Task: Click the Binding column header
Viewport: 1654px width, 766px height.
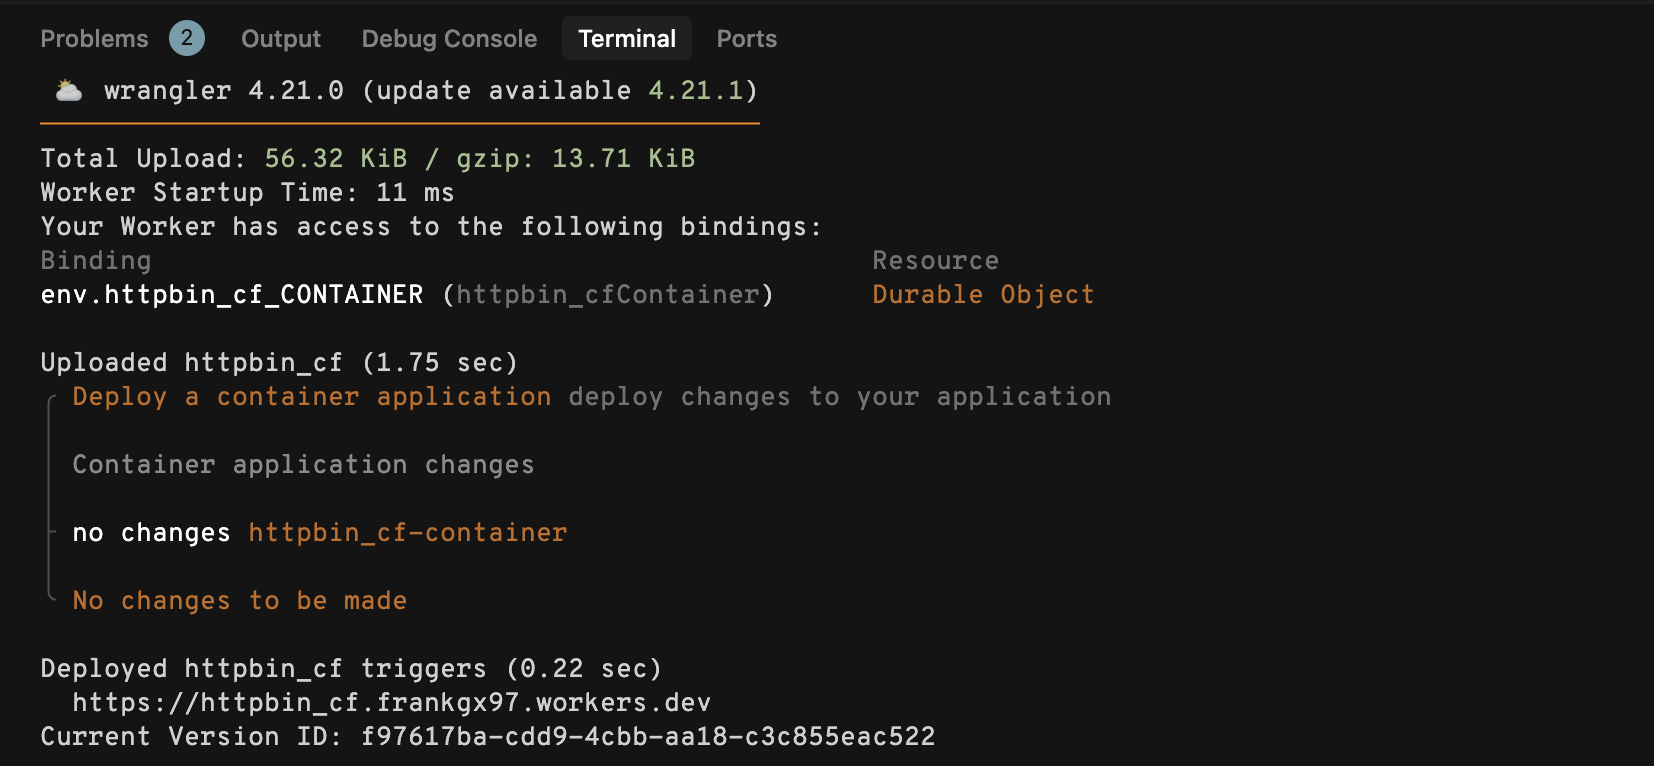Action: pos(96,261)
